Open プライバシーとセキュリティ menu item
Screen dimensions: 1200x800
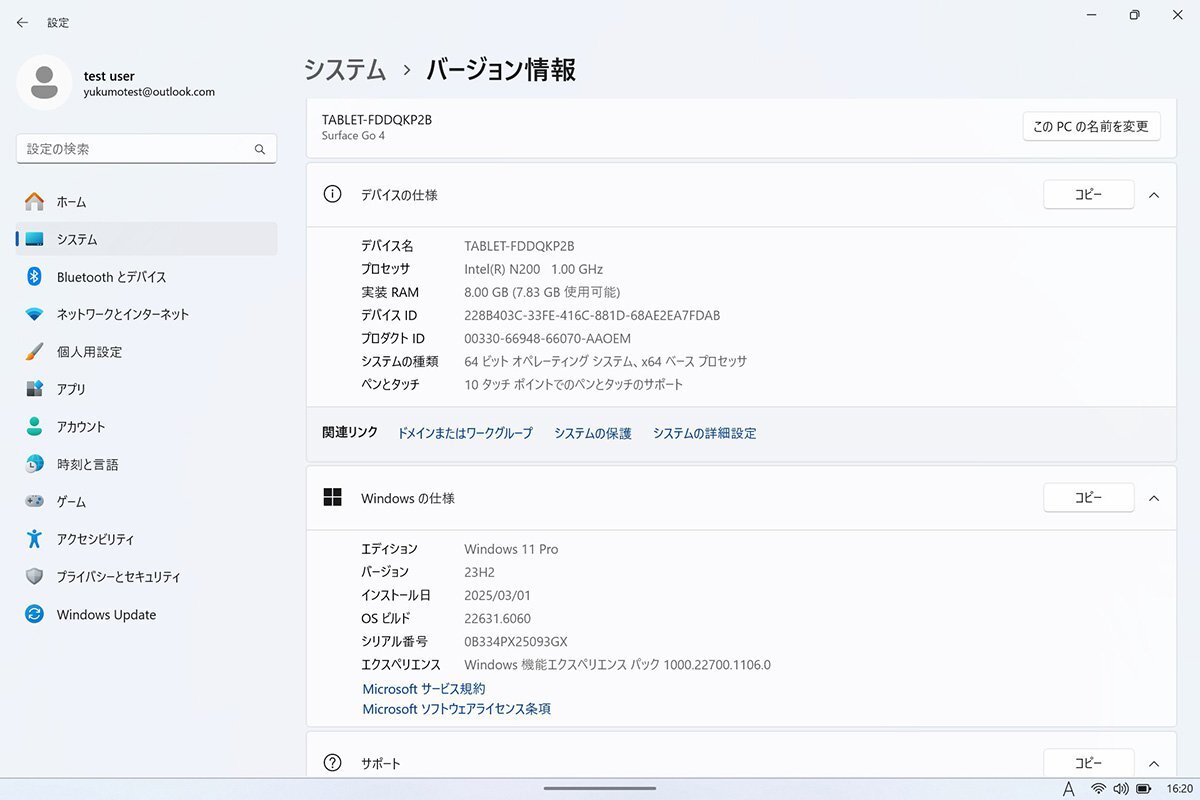tap(118, 577)
